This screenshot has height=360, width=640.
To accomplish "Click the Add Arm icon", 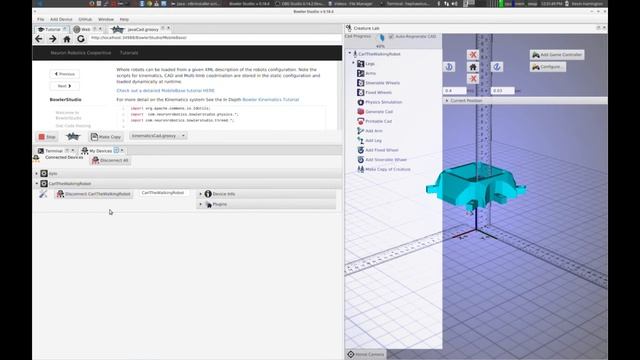I will point(360,131).
